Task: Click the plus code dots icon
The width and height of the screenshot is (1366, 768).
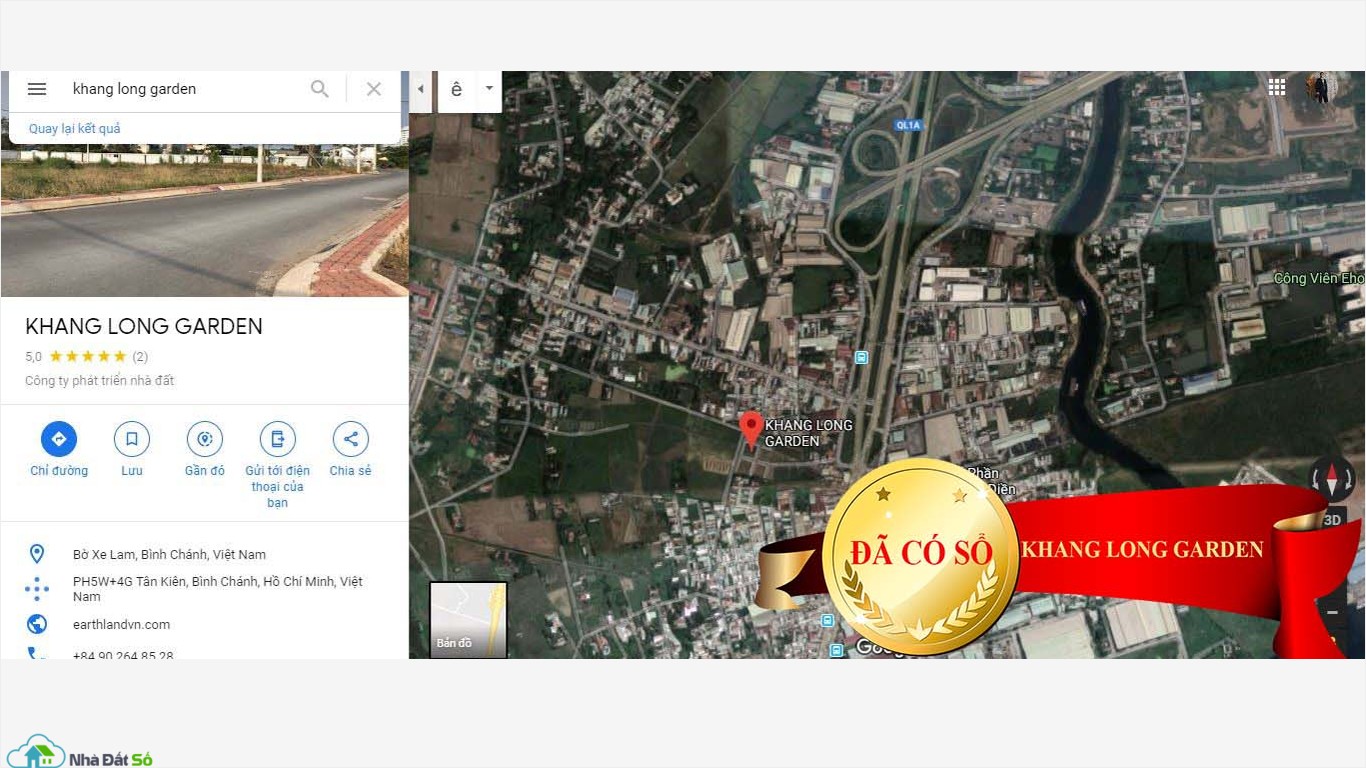Action: [37, 589]
